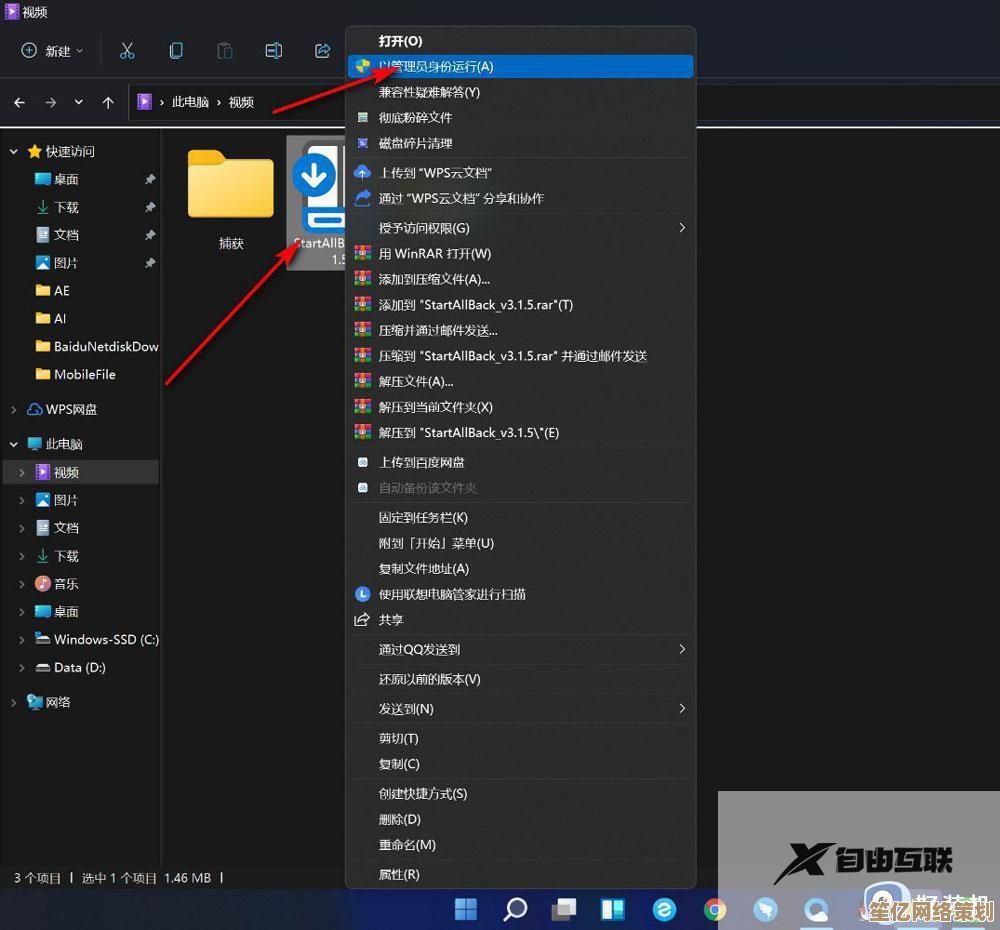Open the Windows Start menu
The height and width of the screenshot is (930, 1000).
click(x=465, y=909)
